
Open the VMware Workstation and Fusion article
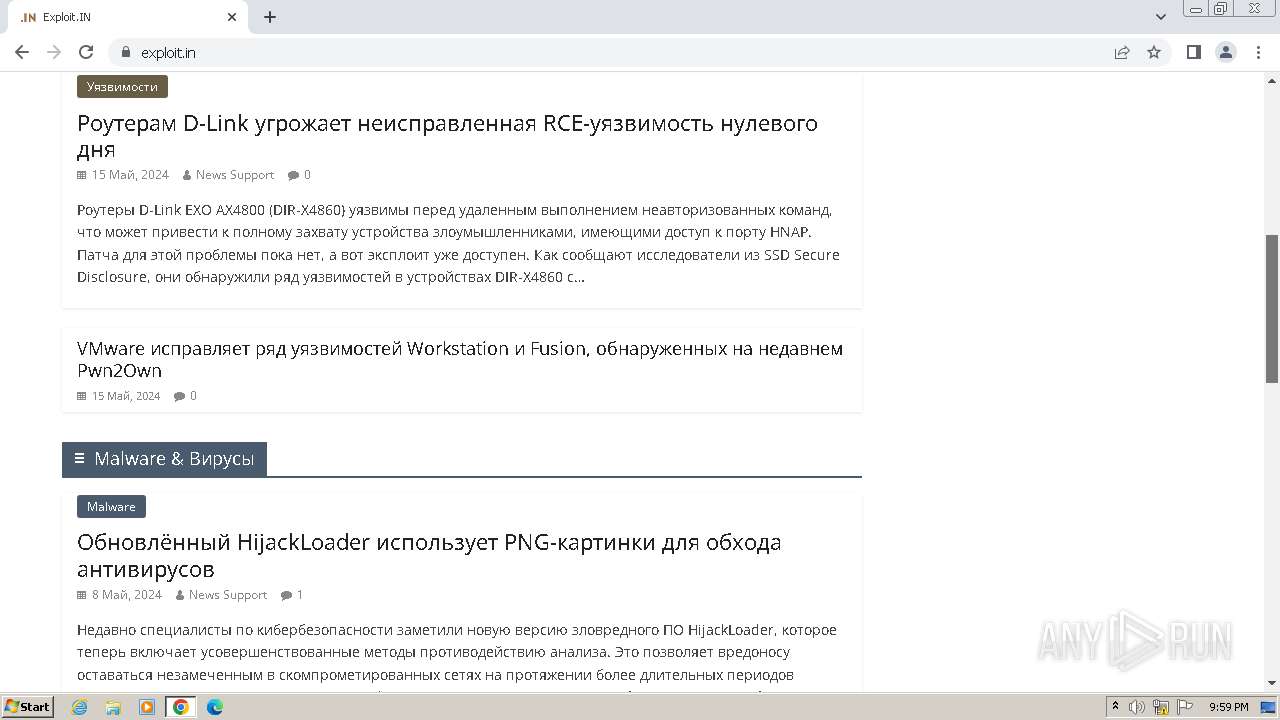[460, 359]
